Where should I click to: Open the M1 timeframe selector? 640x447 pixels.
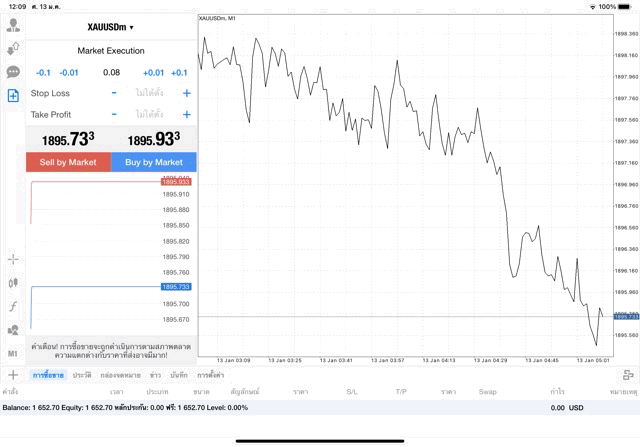13,353
